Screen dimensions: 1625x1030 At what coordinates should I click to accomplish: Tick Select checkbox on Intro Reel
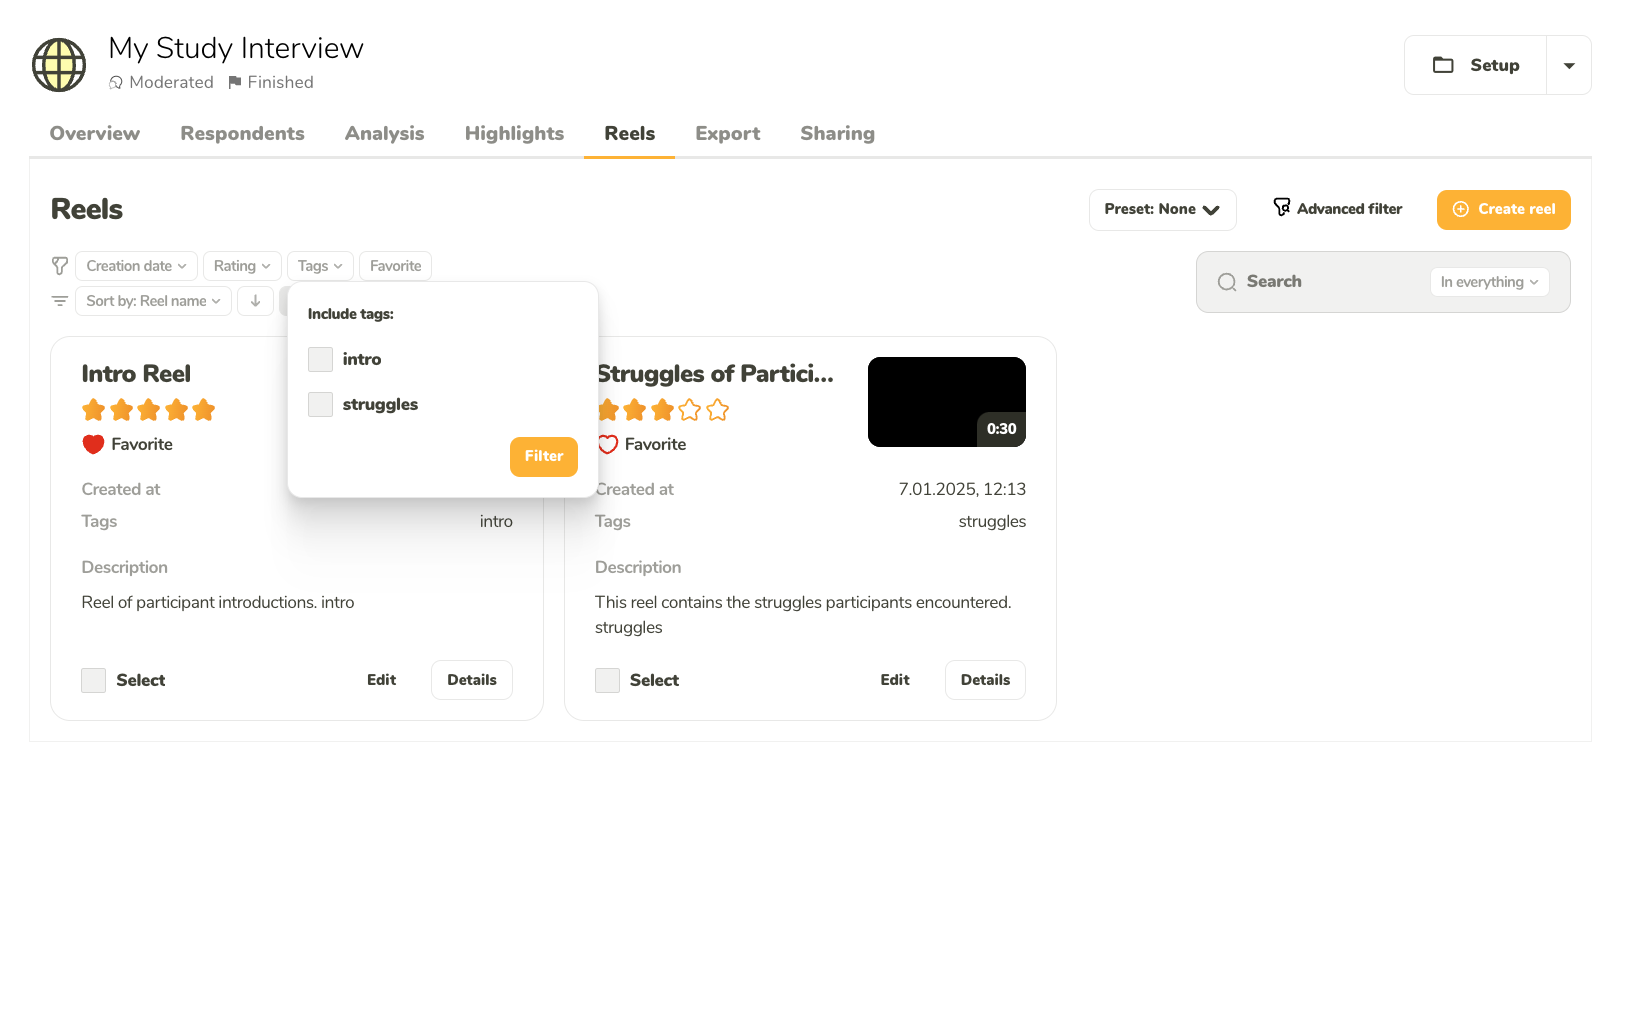[x=94, y=680]
